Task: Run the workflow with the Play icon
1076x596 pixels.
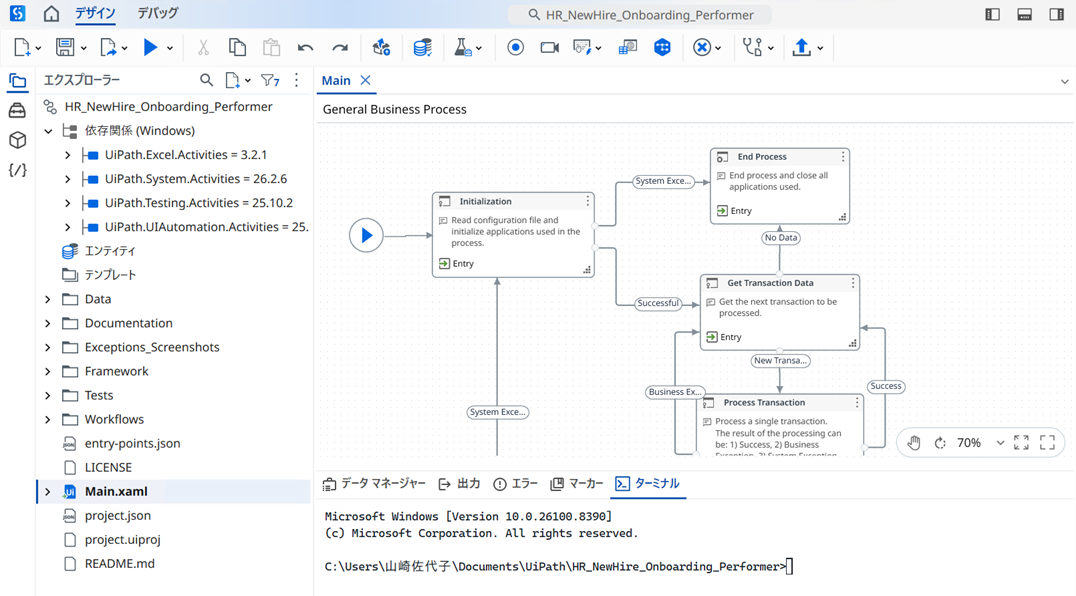Action: tap(150, 47)
